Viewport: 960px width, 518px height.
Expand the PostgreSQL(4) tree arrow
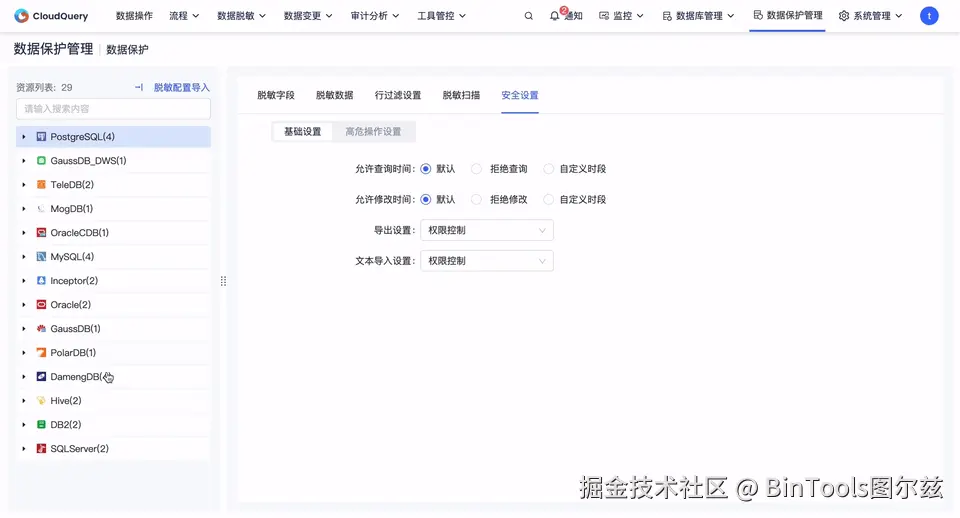(x=24, y=137)
